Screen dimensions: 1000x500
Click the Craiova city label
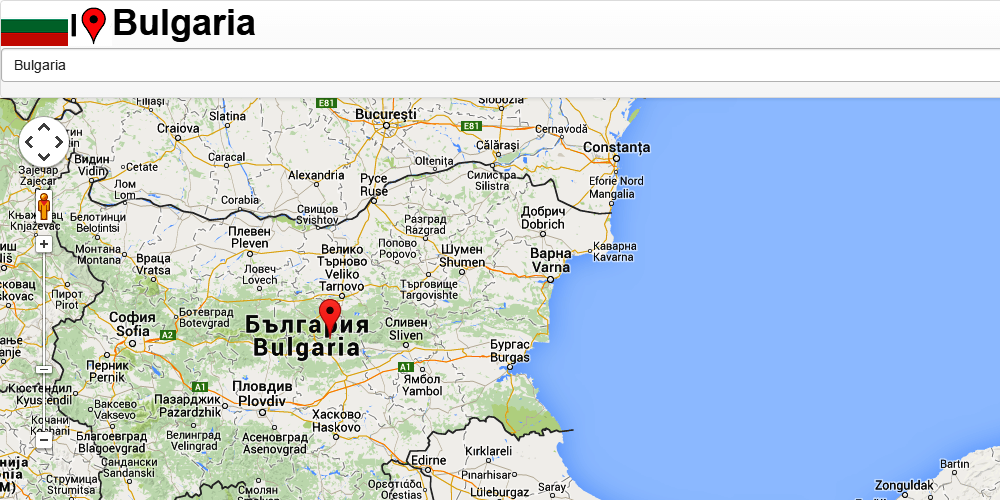click(178, 128)
